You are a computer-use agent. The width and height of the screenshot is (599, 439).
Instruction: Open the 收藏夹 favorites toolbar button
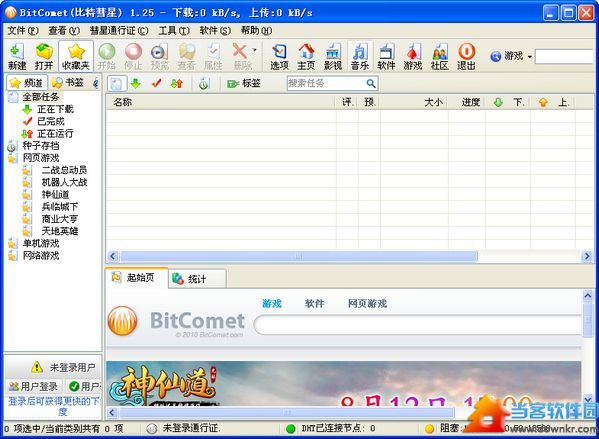76,56
